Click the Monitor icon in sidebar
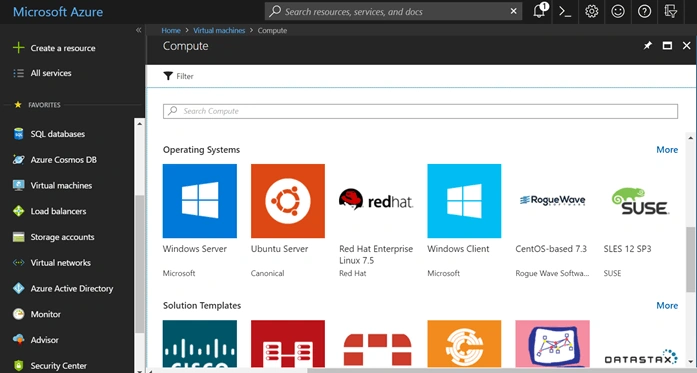Viewport: 697px width, 373px height. coord(18,314)
